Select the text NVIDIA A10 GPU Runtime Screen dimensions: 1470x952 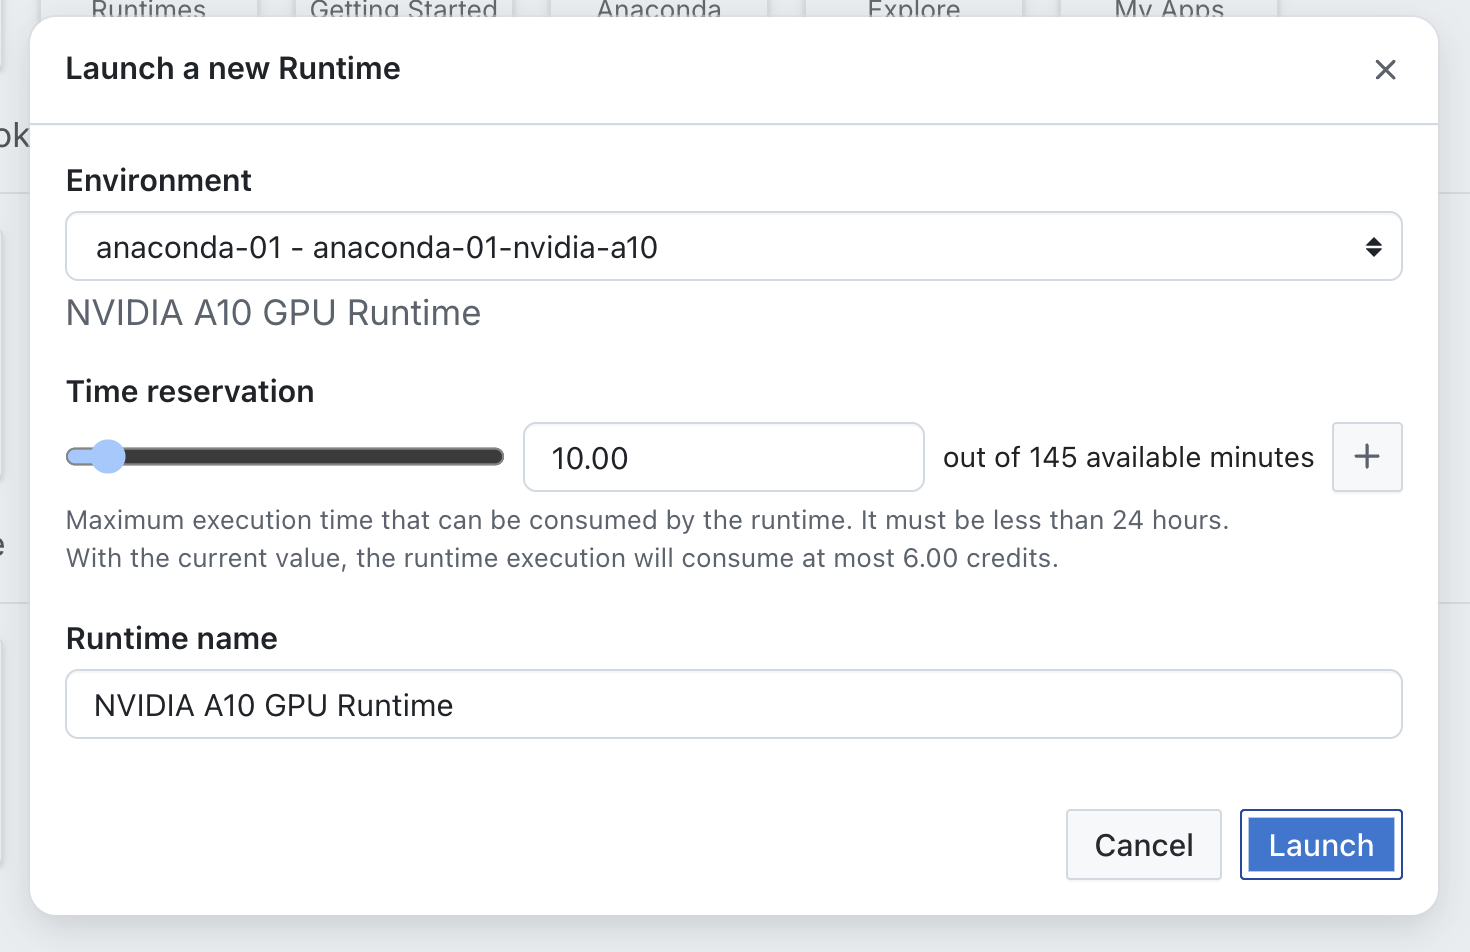(272, 704)
